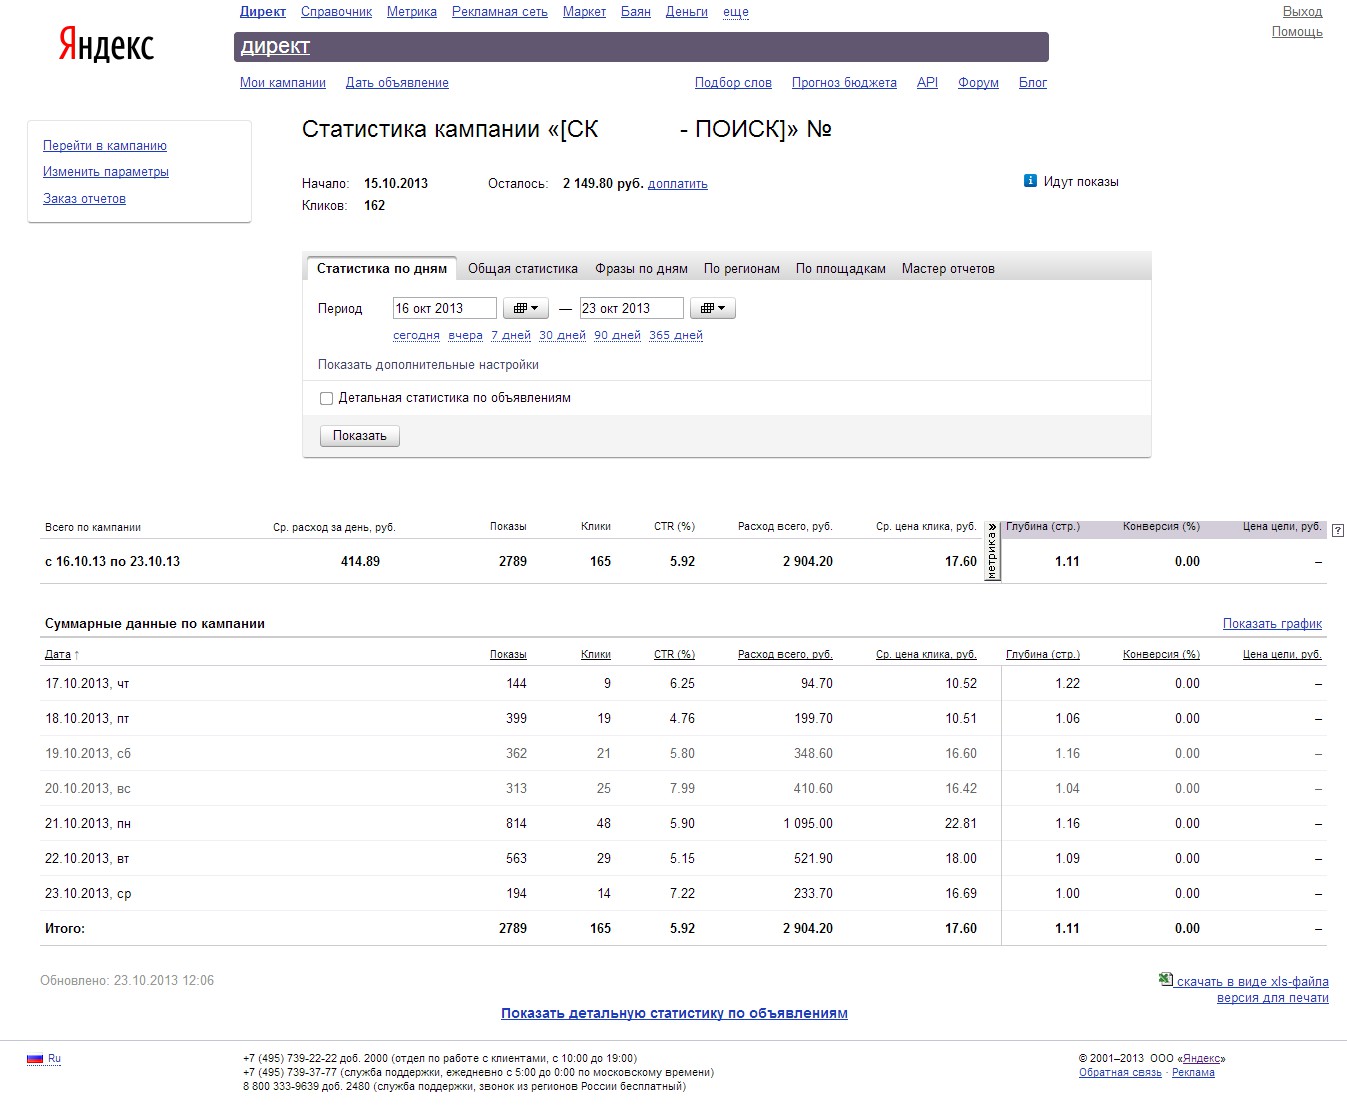The image size is (1347, 1110).
Task: Open Прогноз бюджета link
Action: pos(844,83)
